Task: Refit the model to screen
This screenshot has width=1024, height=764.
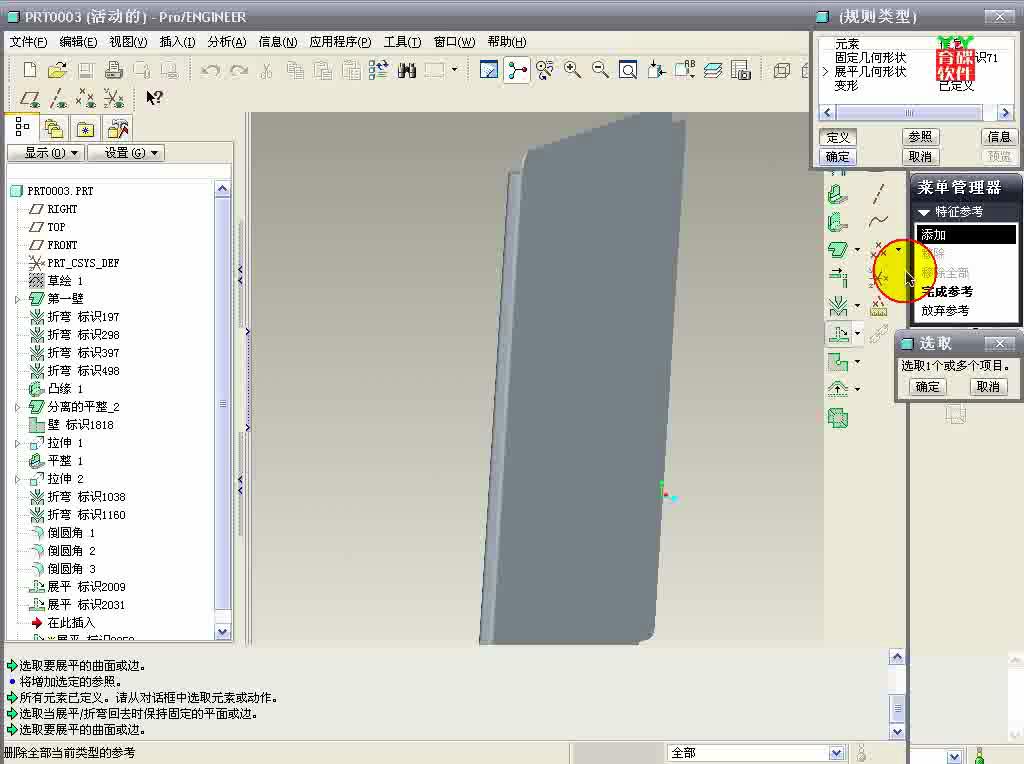Action: pyautogui.click(x=628, y=70)
